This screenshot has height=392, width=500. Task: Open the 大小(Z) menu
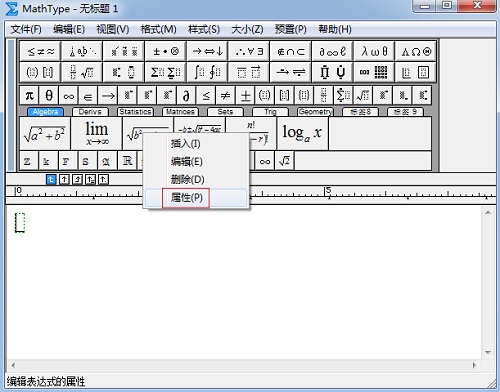[247, 29]
